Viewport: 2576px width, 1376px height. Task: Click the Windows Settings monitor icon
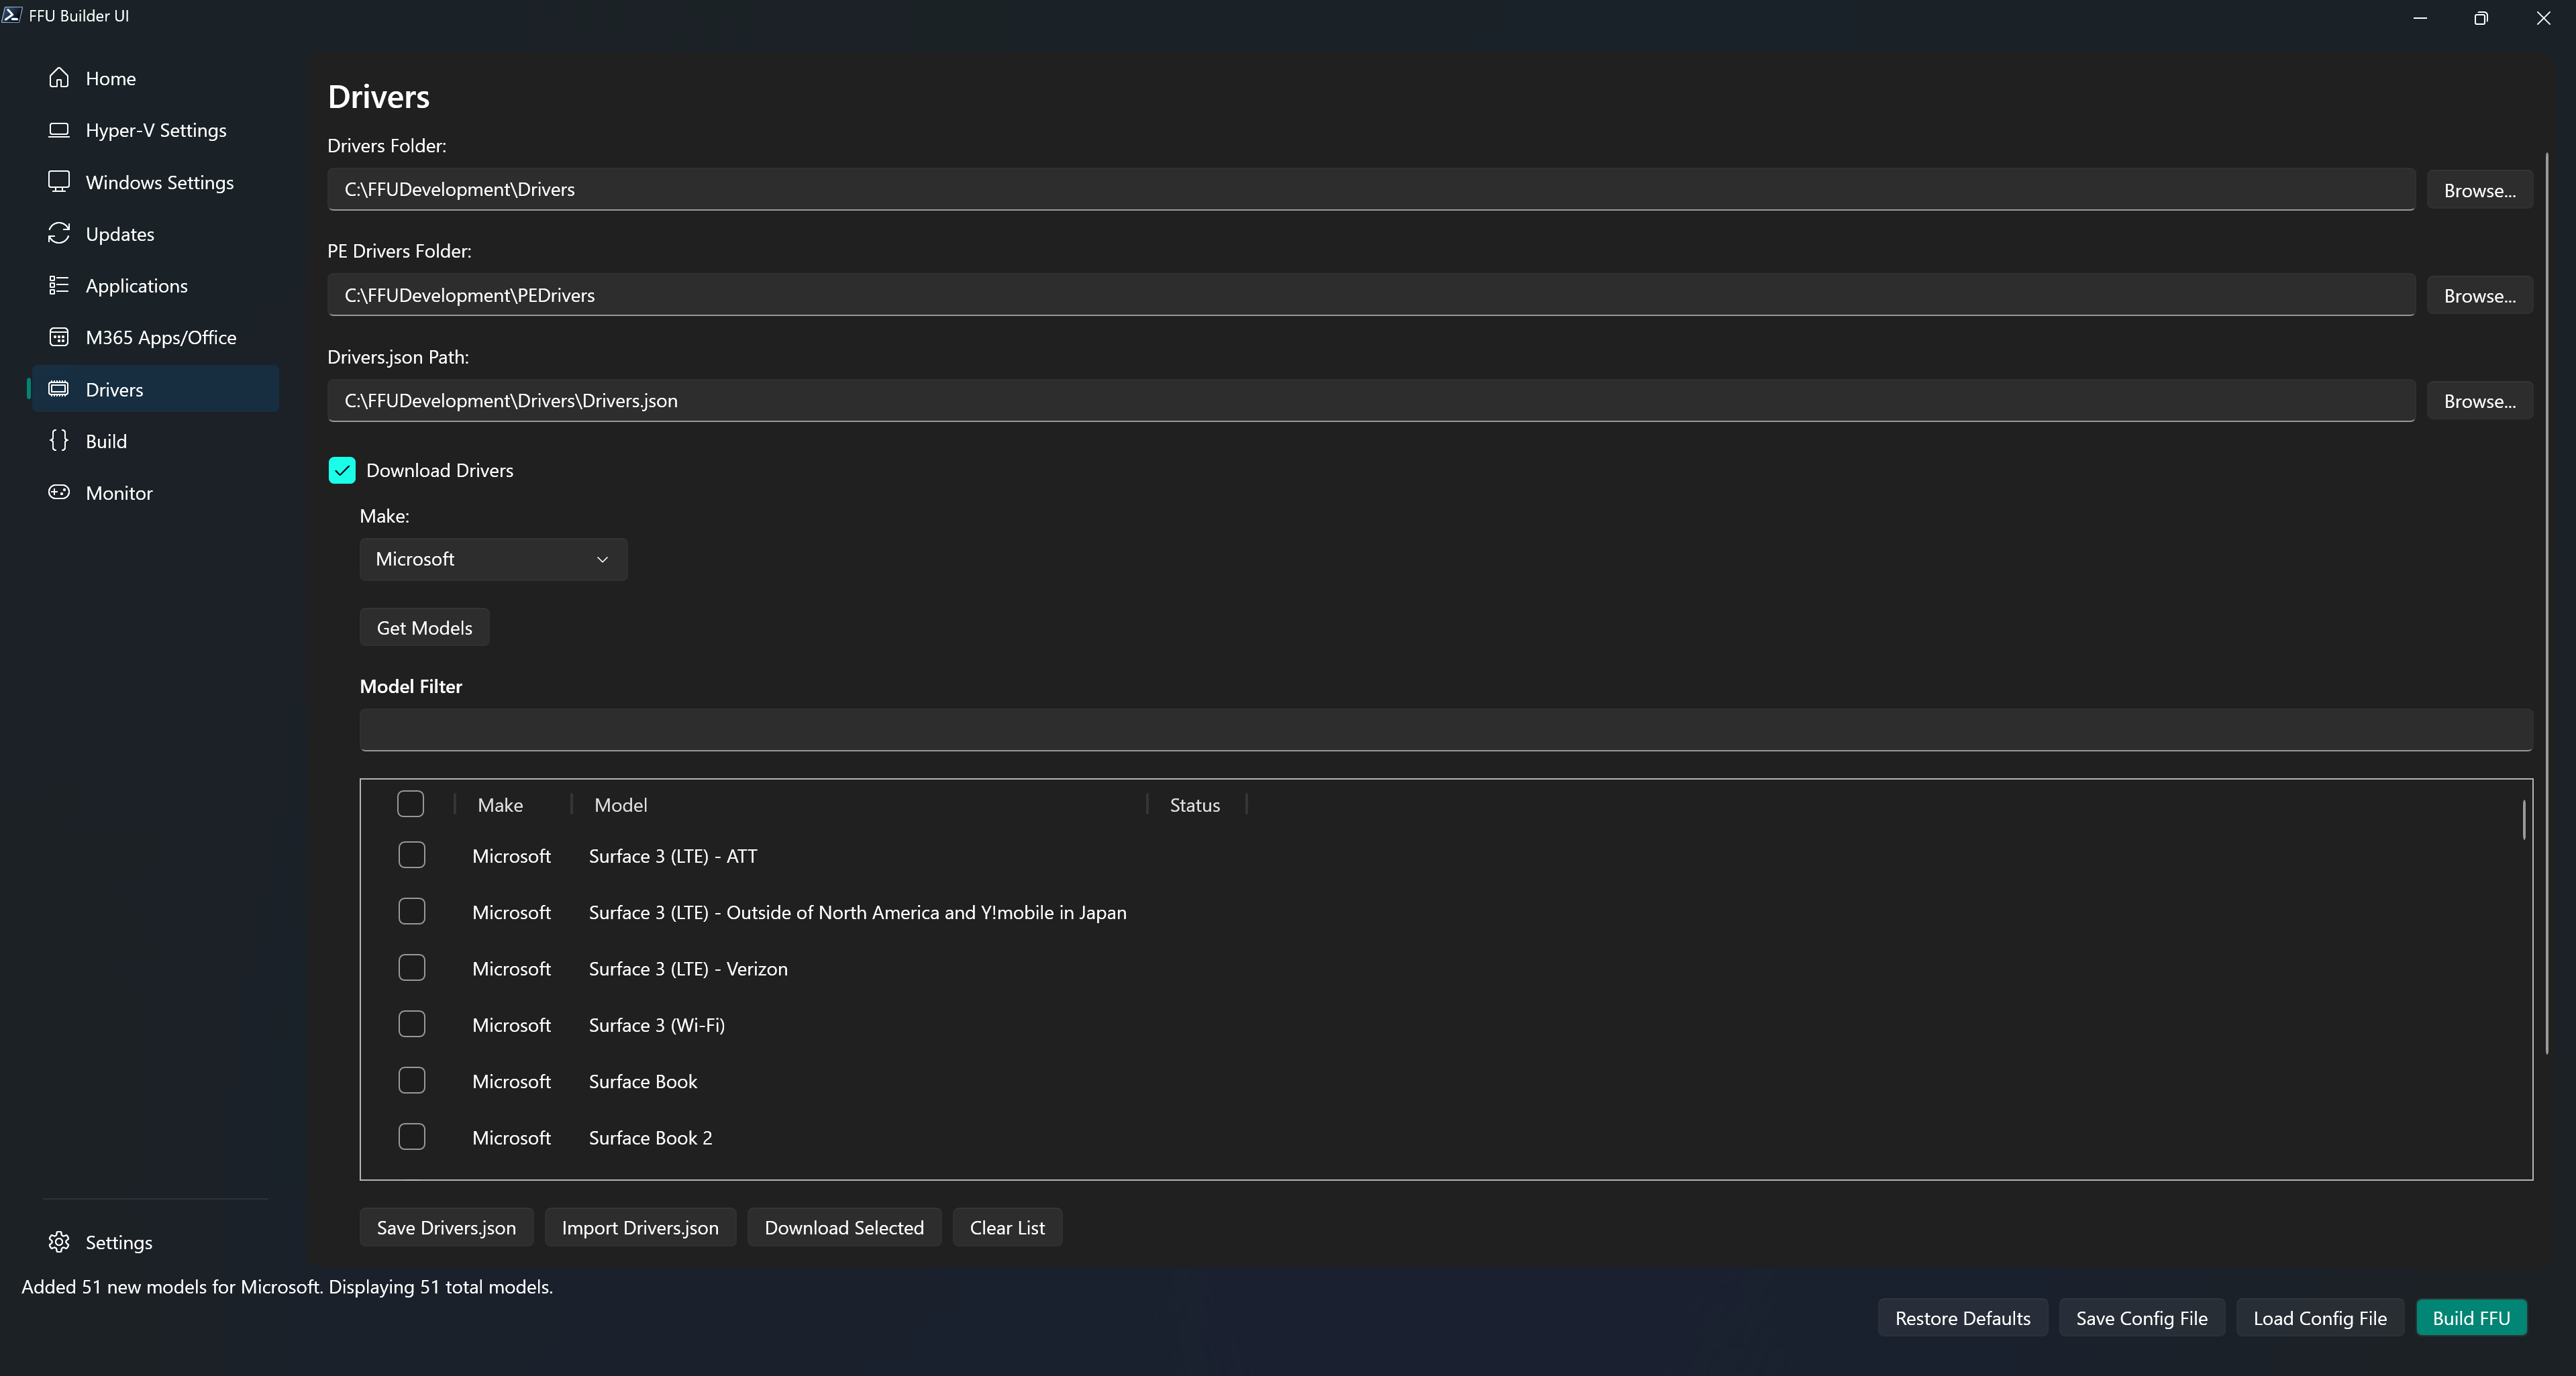(x=59, y=182)
